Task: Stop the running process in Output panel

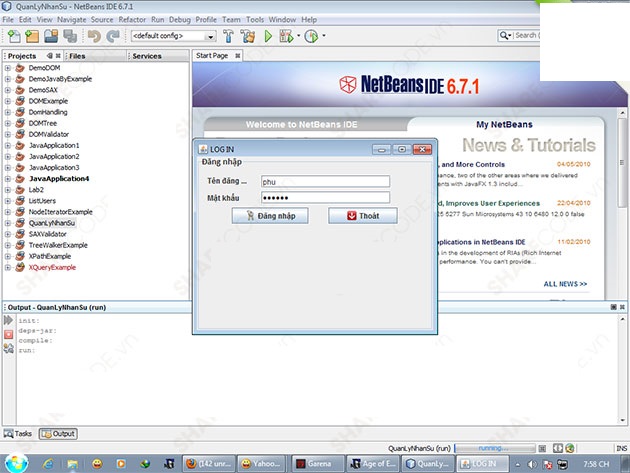Action: tap(8, 333)
